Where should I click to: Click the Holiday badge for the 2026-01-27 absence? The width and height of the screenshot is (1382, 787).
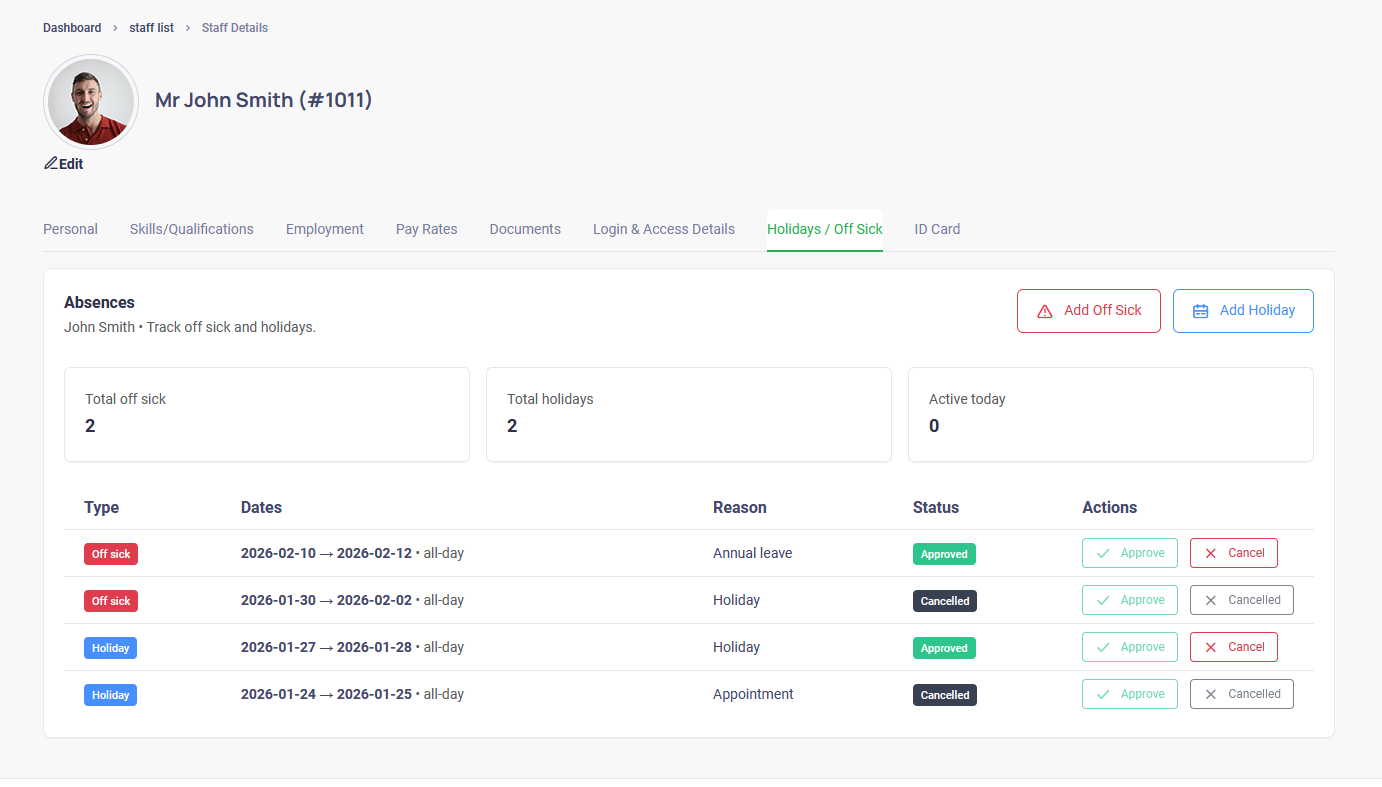coord(110,647)
